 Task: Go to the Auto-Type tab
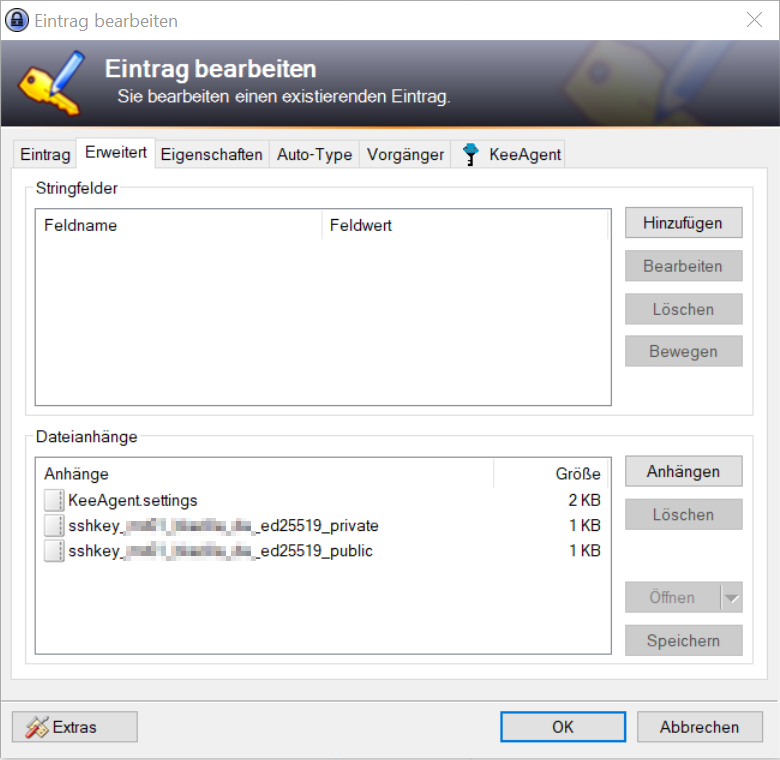[x=314, y=155]
